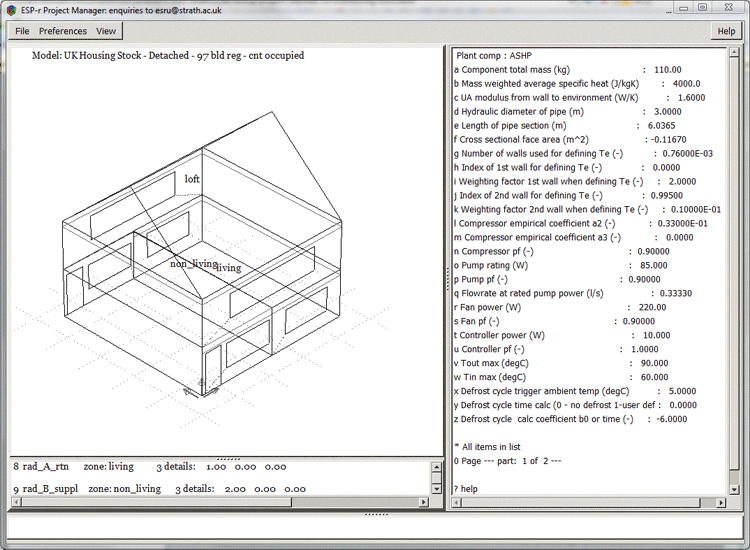Open the File menu
The width and height of the screenshot is (750, 550).
click(22, 31)
